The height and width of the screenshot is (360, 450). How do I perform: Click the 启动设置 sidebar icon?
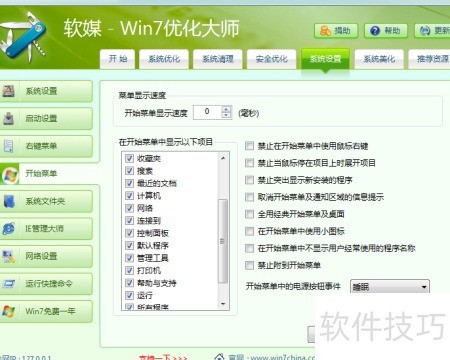click(8, 118)
